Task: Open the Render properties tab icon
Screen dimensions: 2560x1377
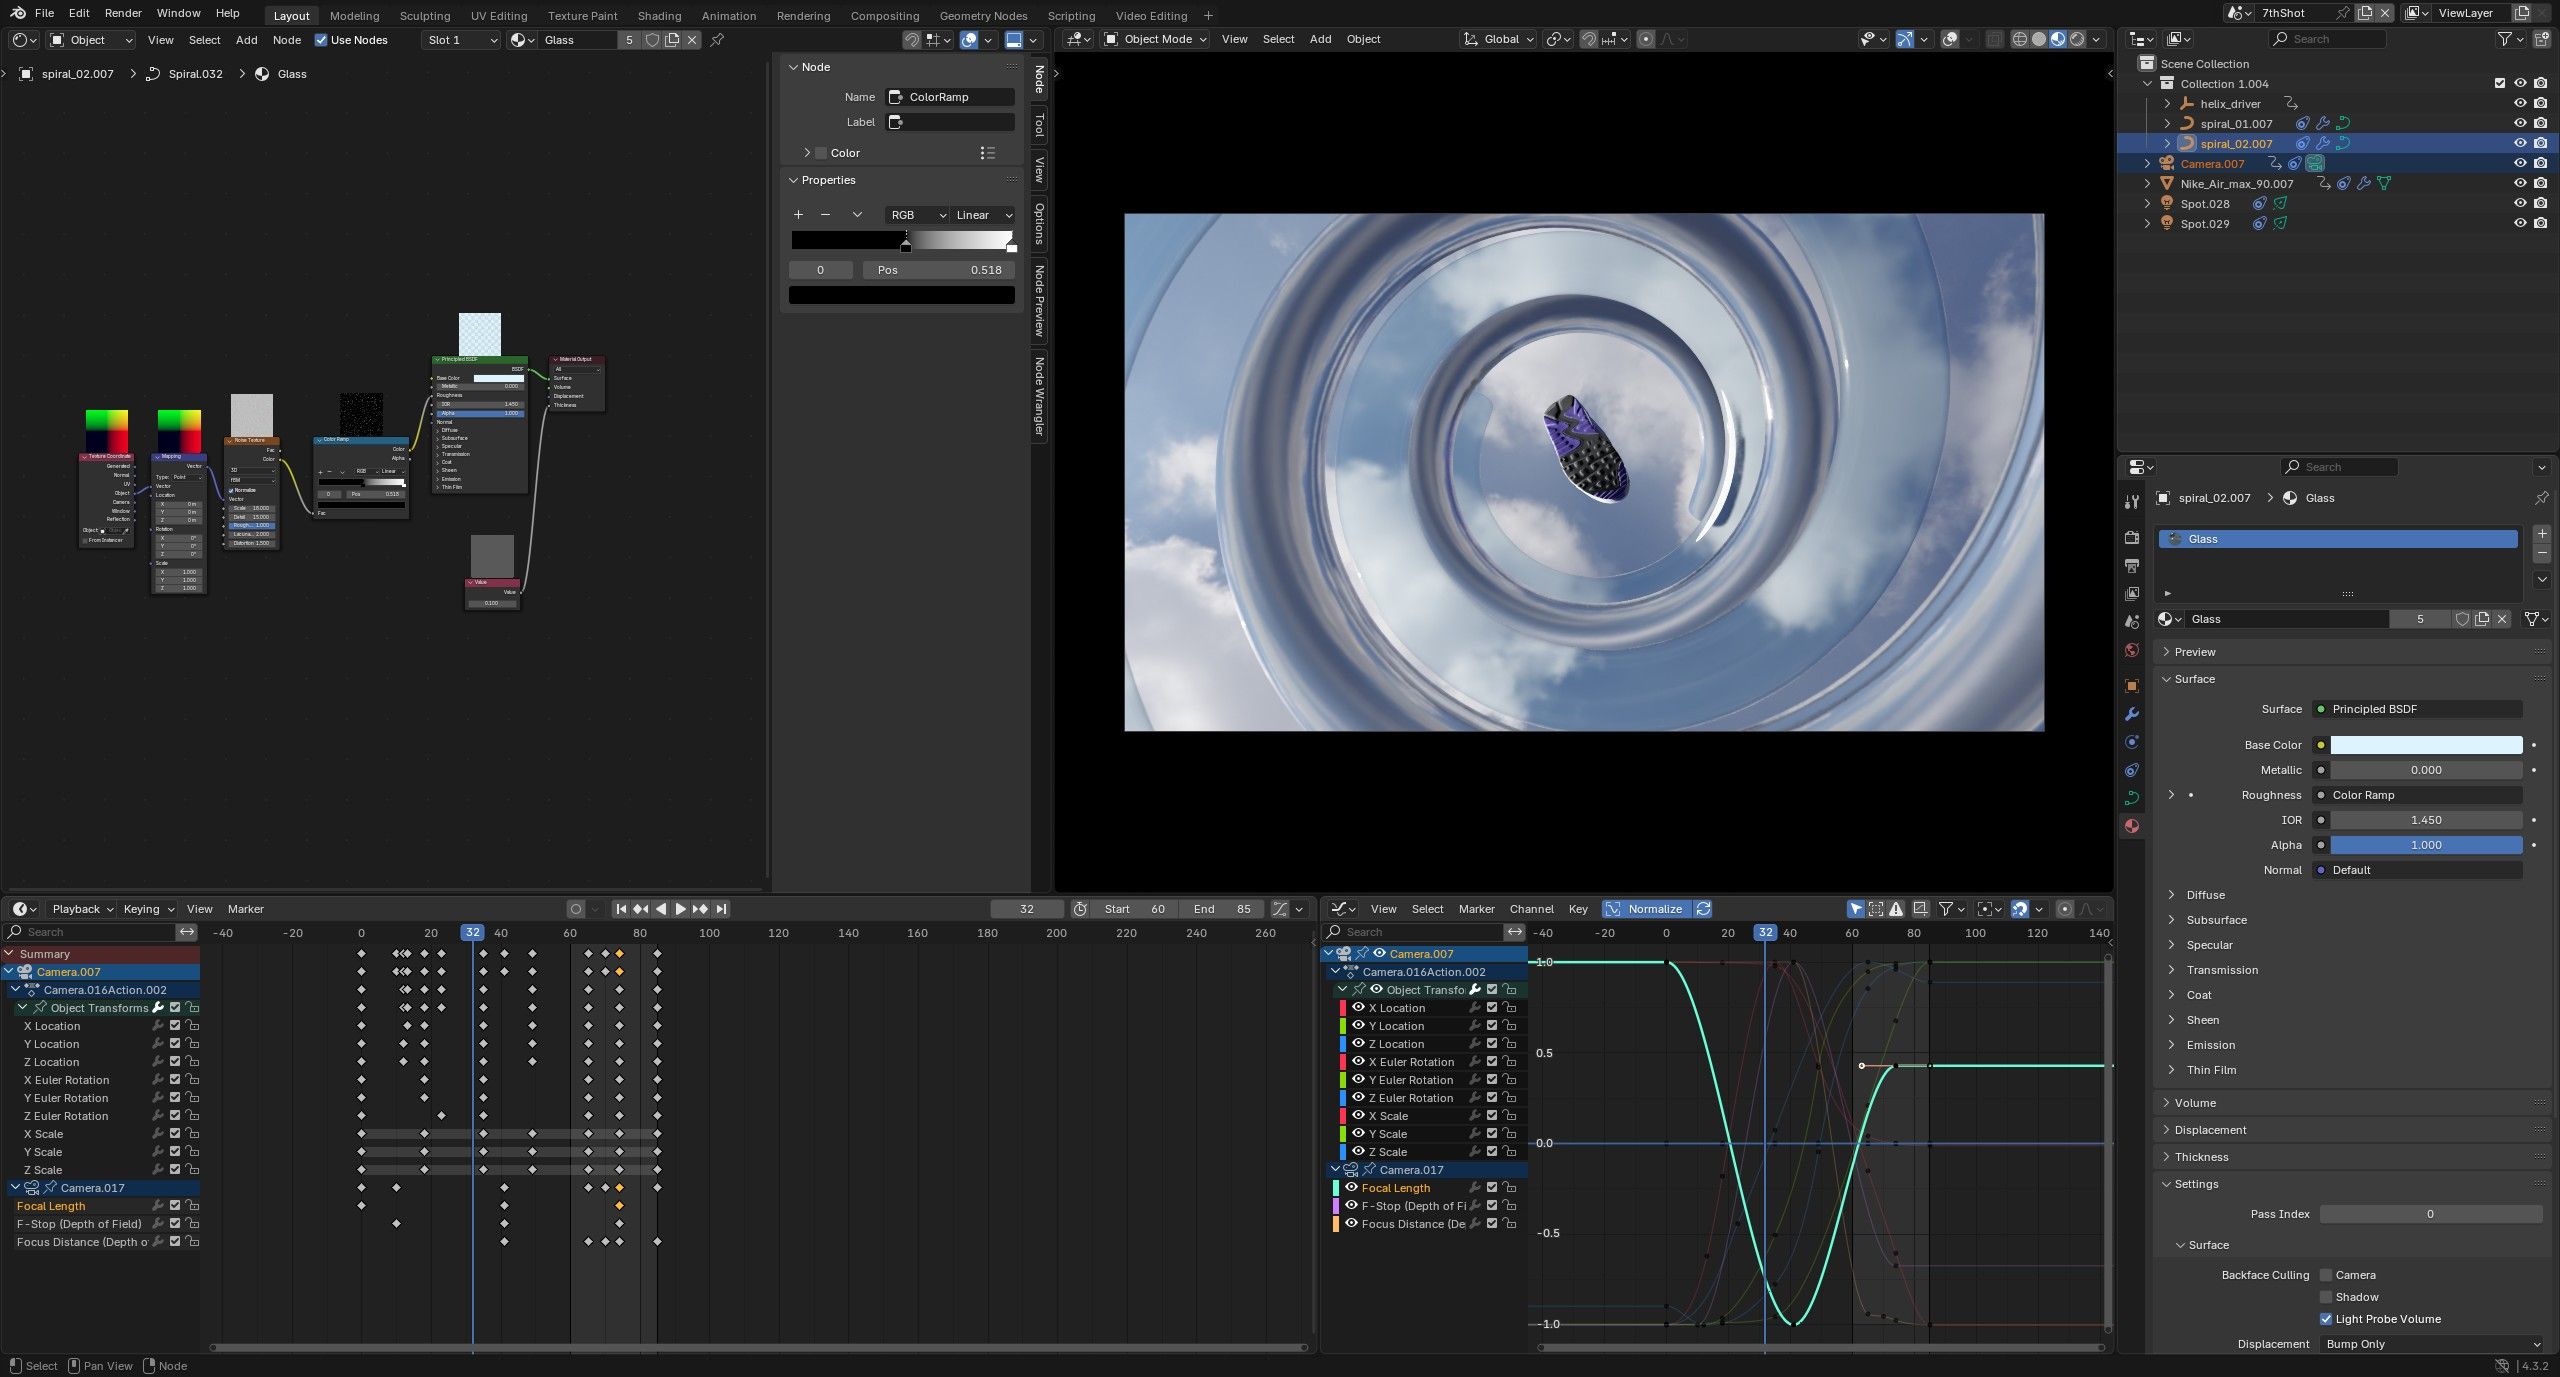Action: click(x=2132, y=538)
